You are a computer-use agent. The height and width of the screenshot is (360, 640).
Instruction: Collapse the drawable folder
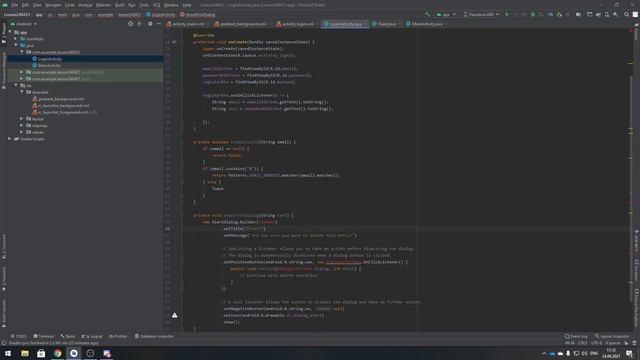coord(22,92)
